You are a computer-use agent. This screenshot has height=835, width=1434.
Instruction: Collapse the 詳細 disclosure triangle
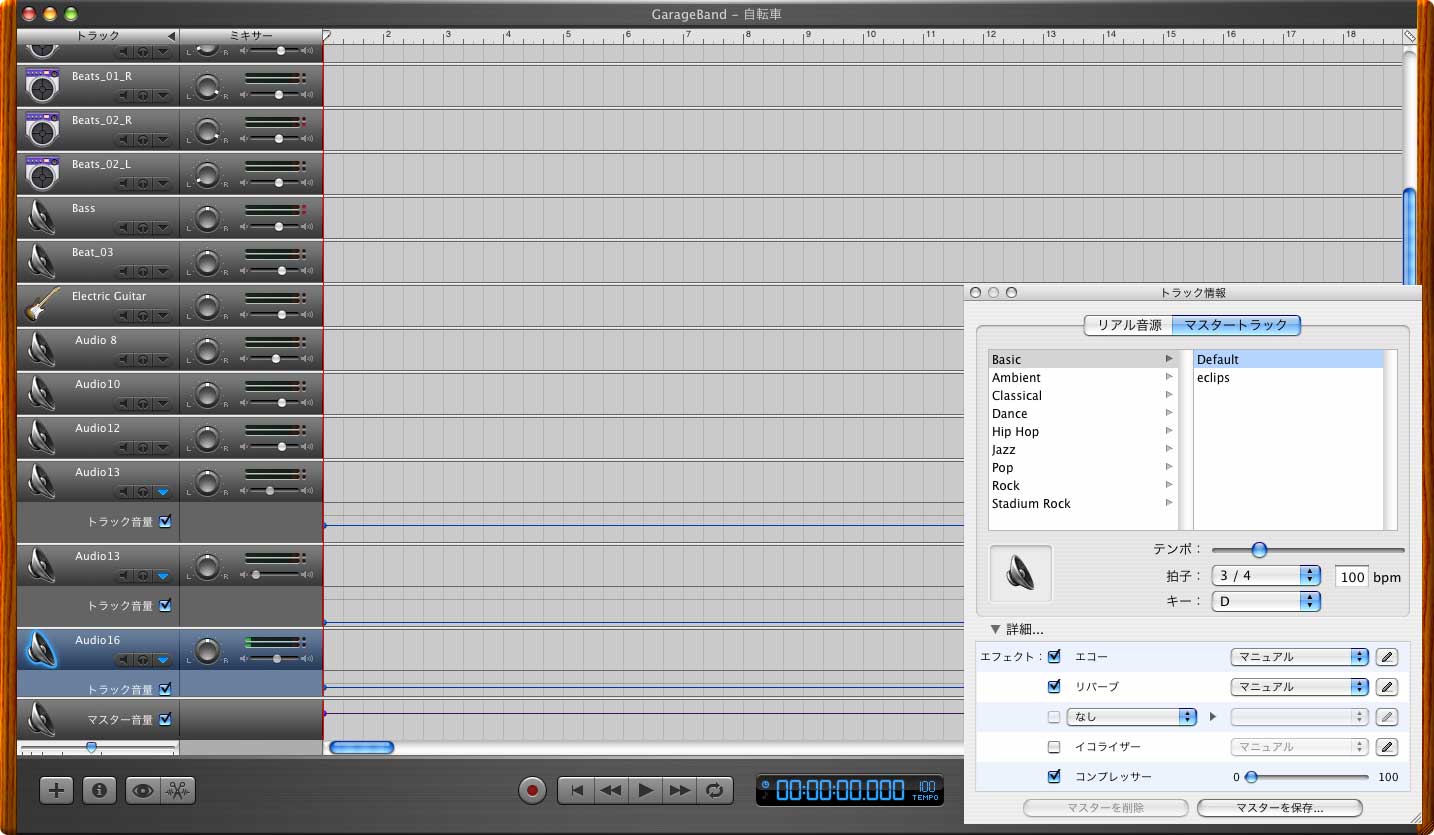(x=995, y=630)
